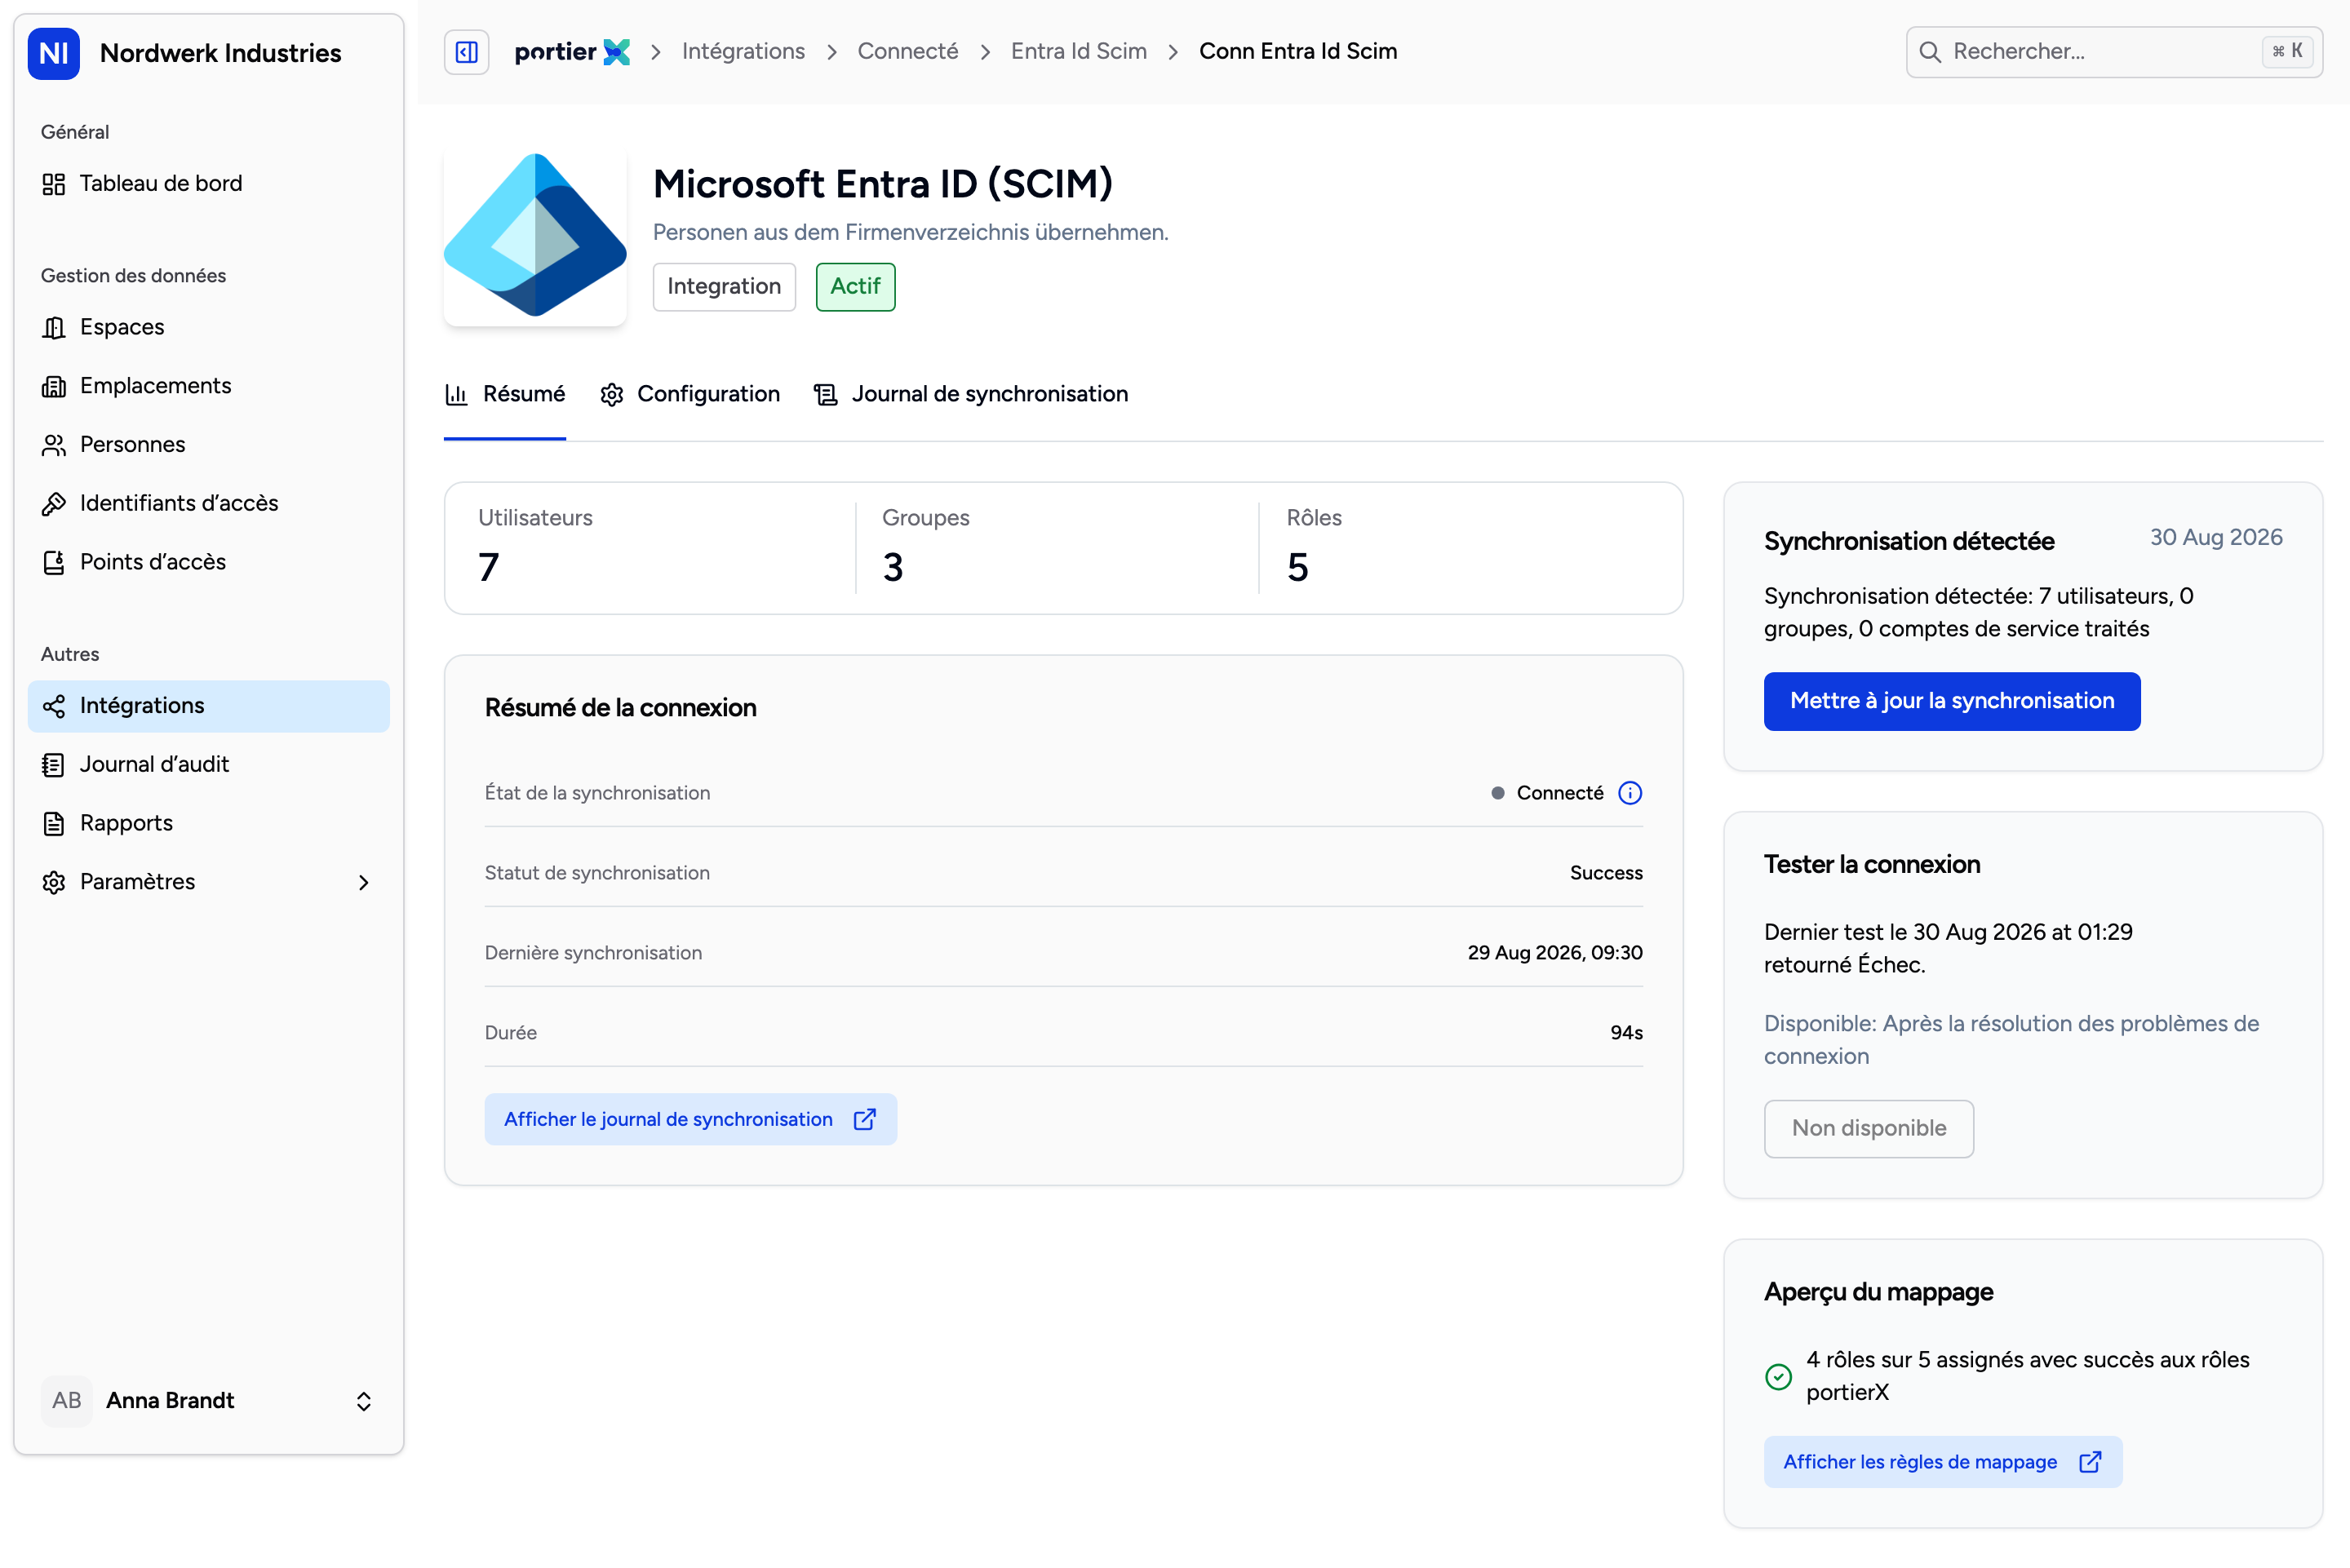Click the external-link icon on the sync journal button
2350x1568 pixels.
(865, 1120)
